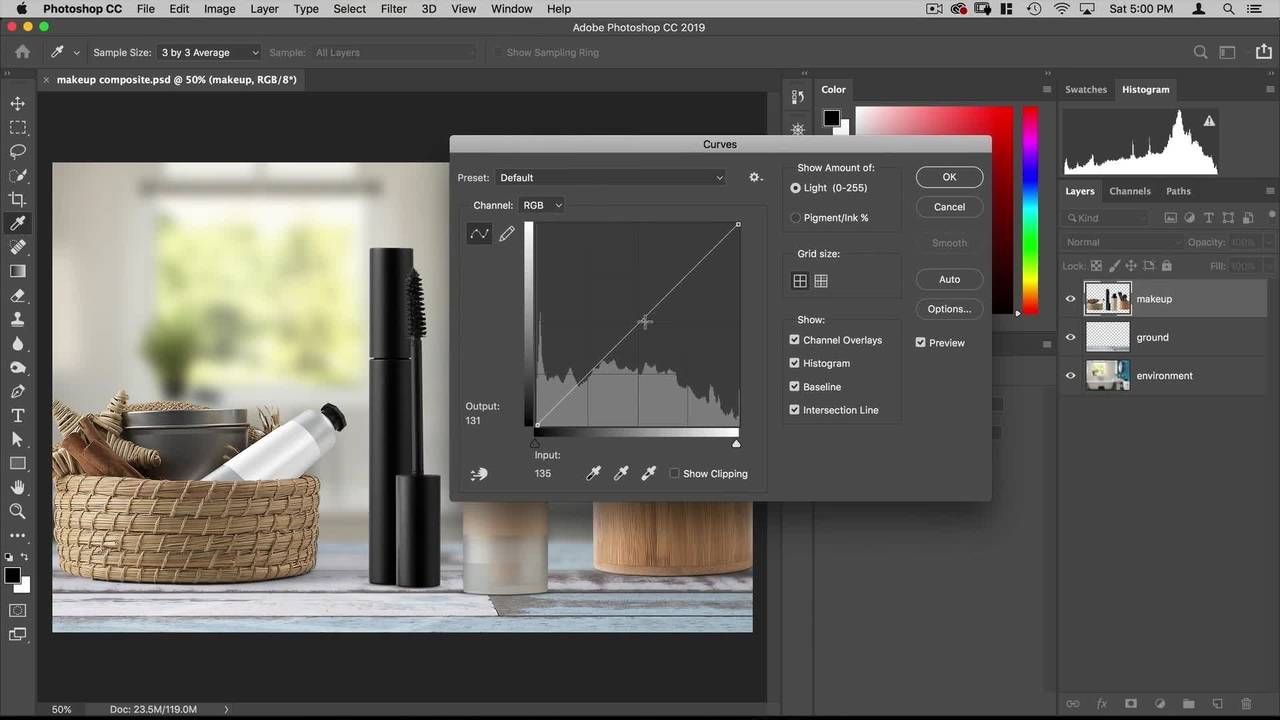Select the Pigment/Ink % radio option
Viewport: 1280px width, 720px height.
(x=796, y=217)
